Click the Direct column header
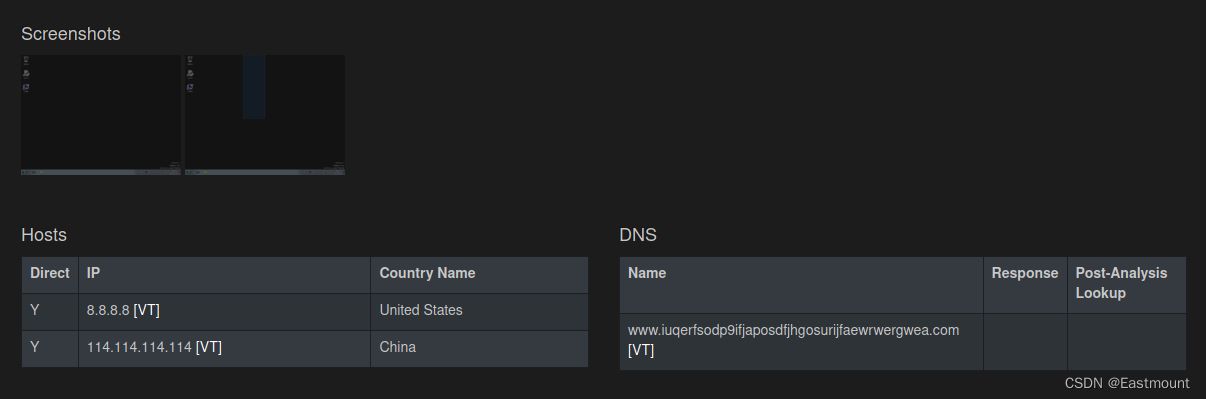This screenshot has width=1206, height=399. pos(50,273)
